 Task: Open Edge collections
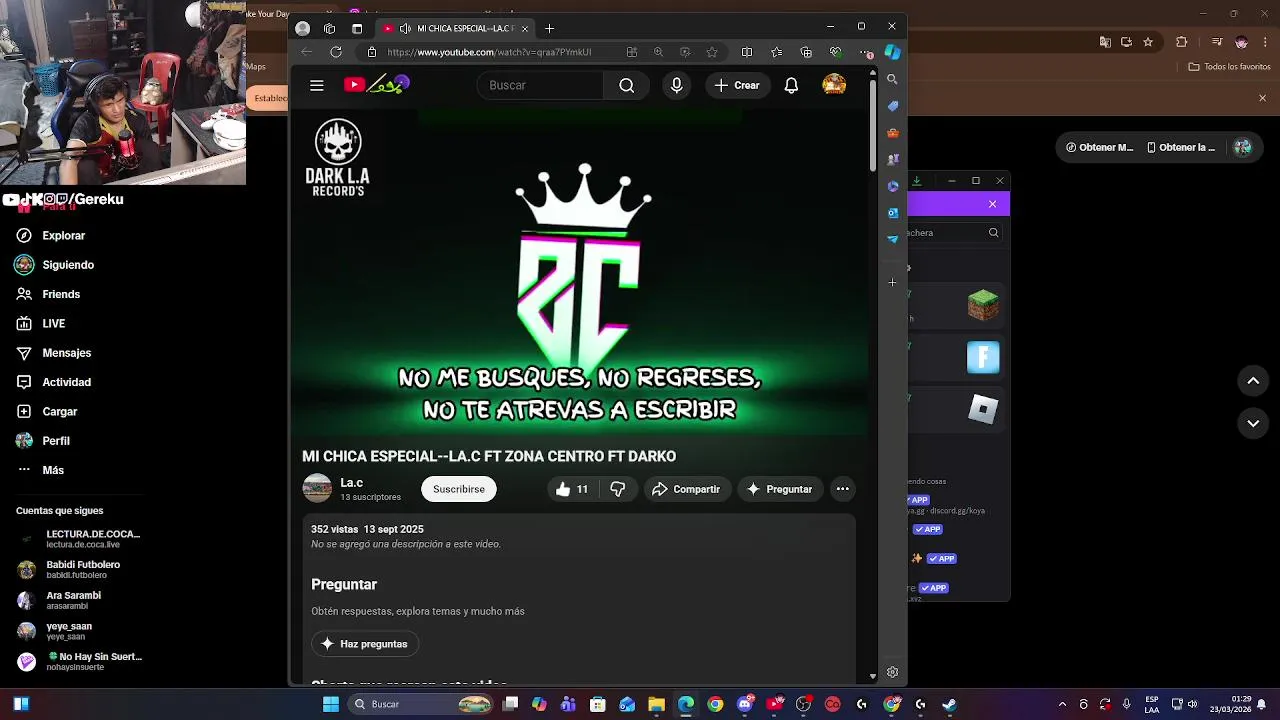click(807, 52)
